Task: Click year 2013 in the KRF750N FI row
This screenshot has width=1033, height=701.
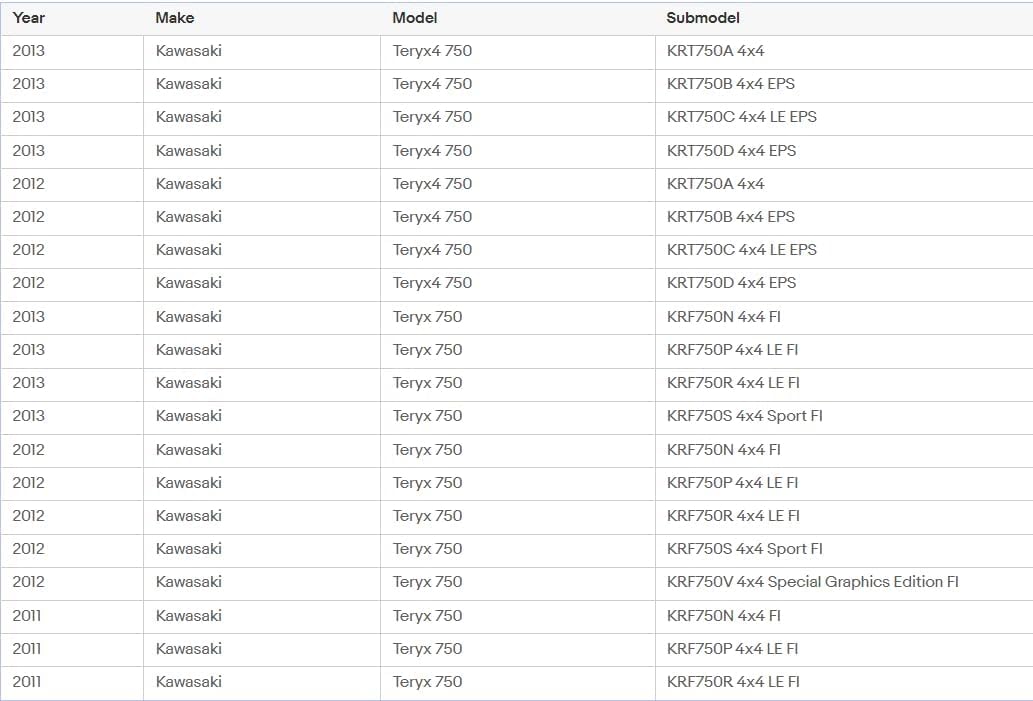Action: click(28, 316)
